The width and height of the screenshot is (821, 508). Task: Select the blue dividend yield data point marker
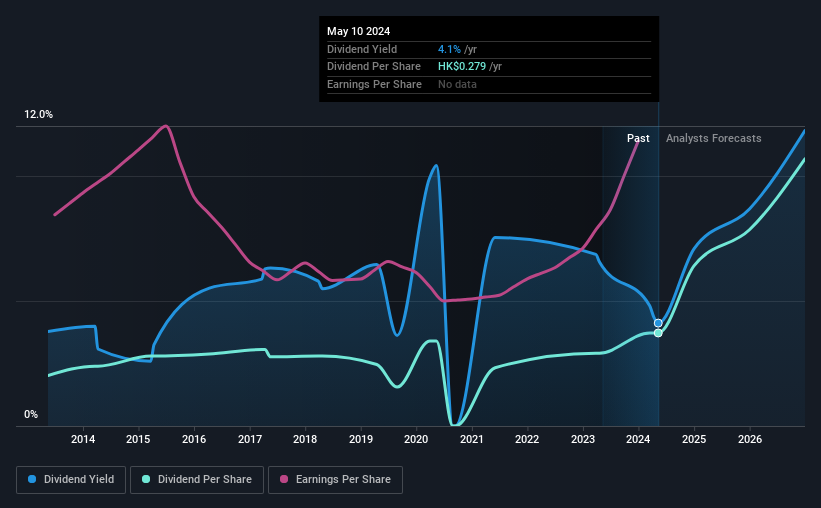658,323
